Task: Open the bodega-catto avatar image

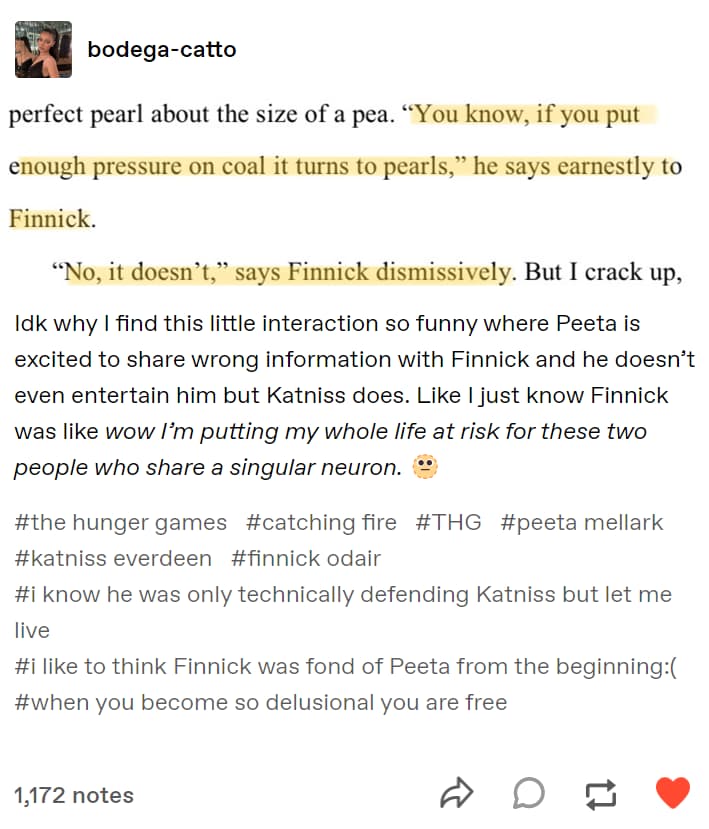Action: click(43, 50)
